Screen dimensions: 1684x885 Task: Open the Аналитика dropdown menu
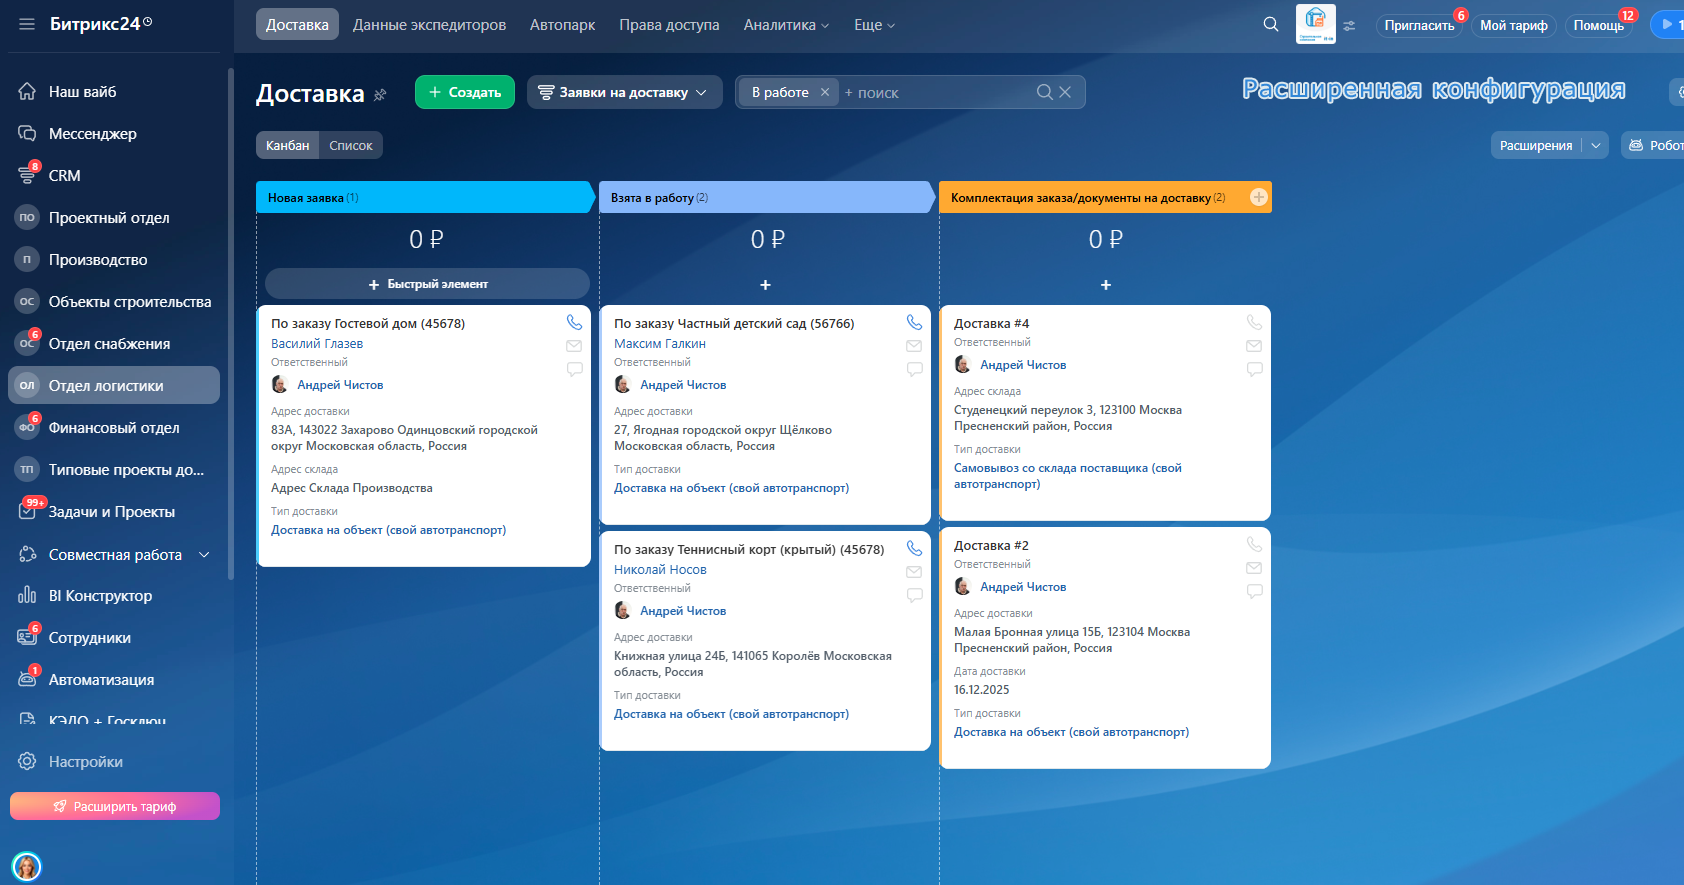[786, 25]
